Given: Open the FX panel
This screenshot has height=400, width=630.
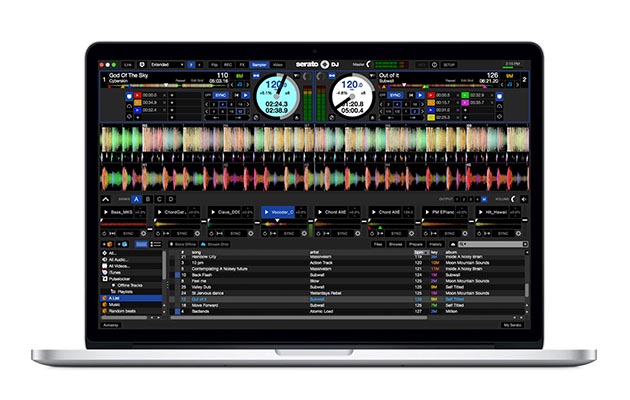Looking at the screenshot, I should click(x=240, y=63).
